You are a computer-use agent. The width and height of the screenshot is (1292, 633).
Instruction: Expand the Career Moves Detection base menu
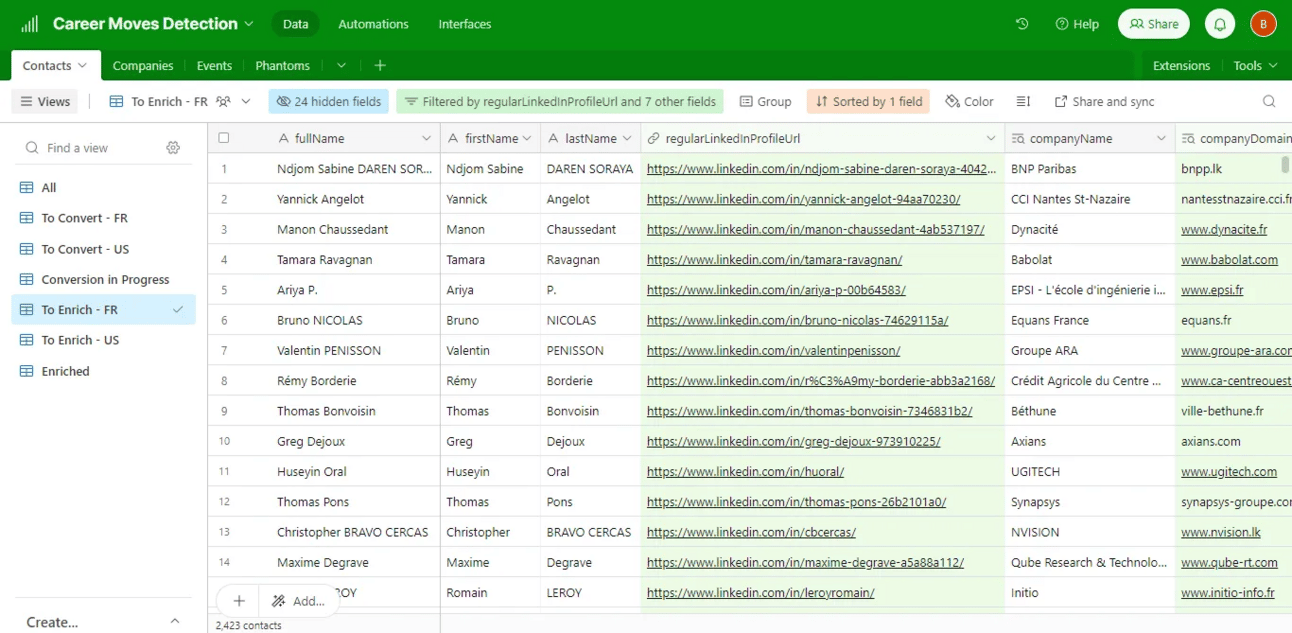(249, 24)
